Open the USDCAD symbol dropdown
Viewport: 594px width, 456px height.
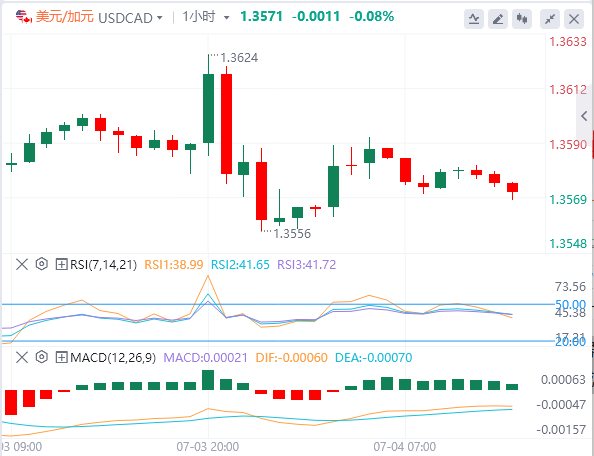click(x=130, y=18)
